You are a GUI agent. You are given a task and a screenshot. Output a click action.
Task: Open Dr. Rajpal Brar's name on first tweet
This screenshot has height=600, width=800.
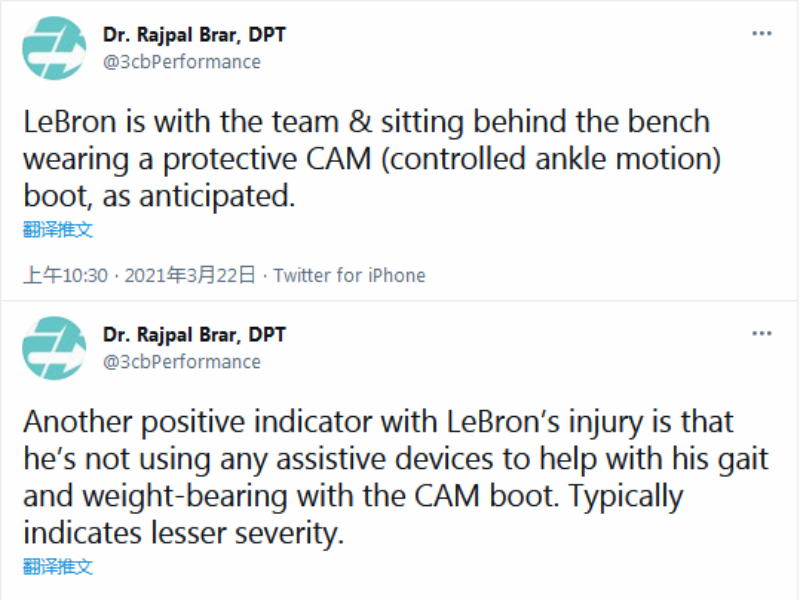coord(194,36)
